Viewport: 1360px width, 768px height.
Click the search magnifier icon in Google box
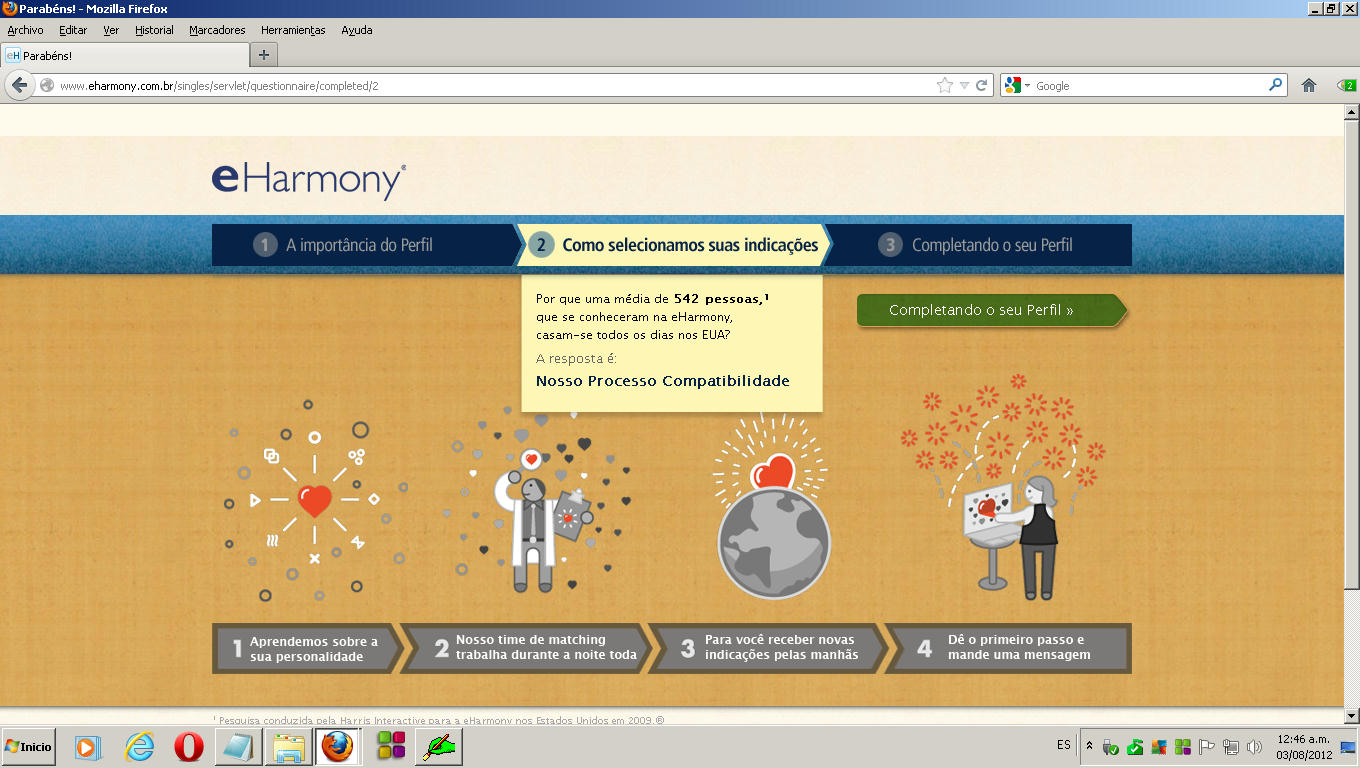click(1275, 86)
